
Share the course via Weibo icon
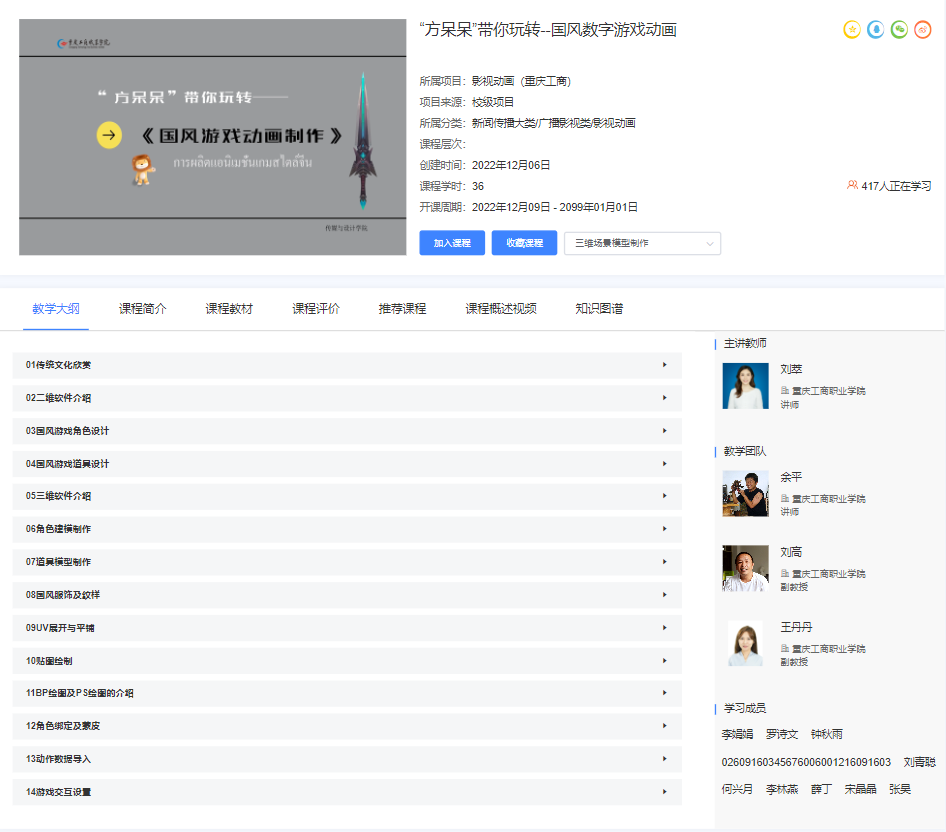(923, 30)
